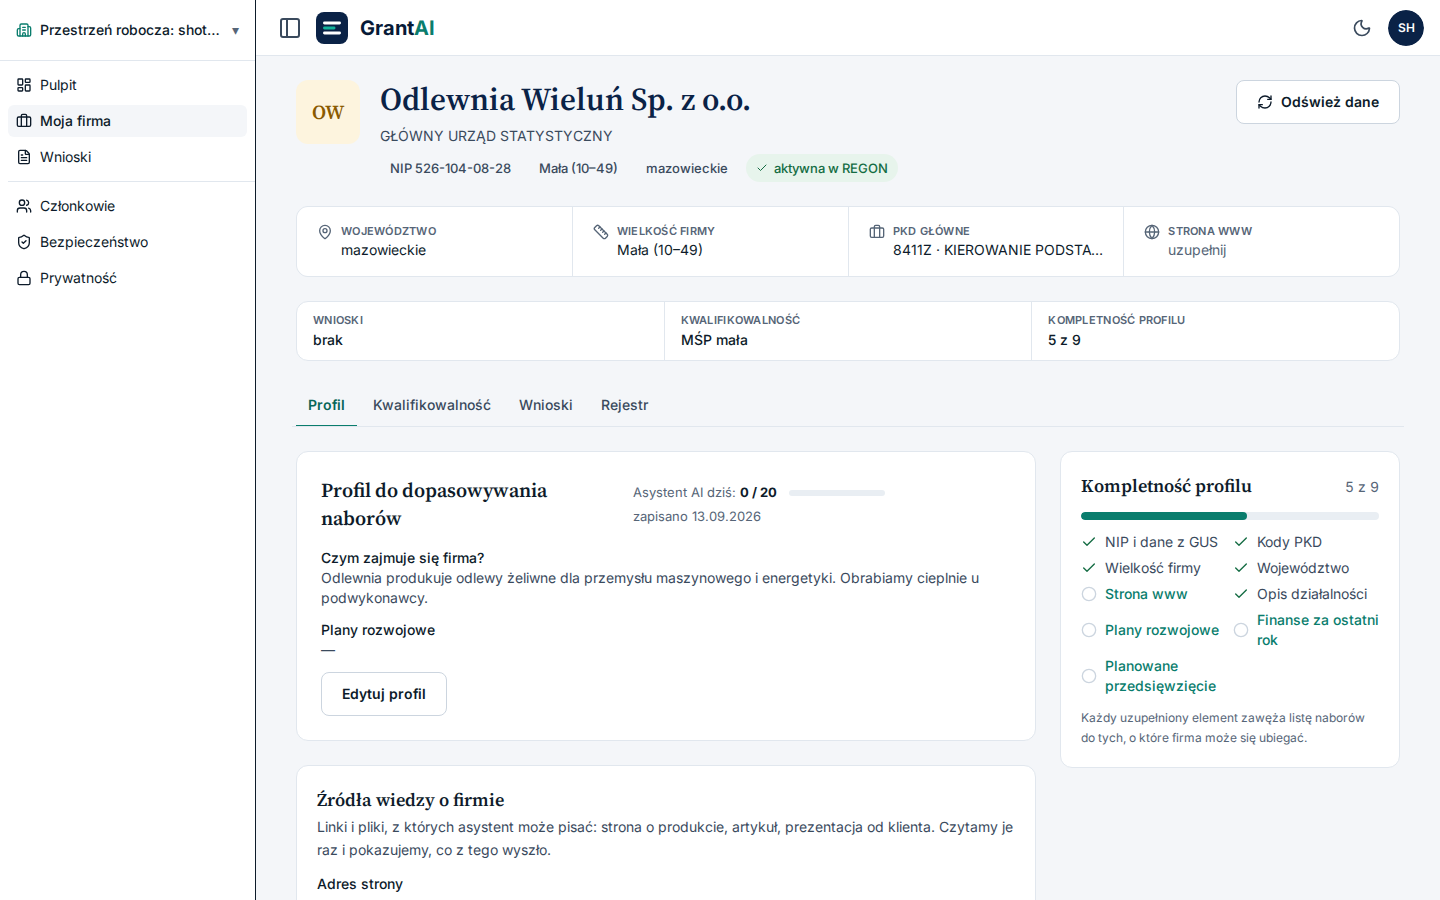Image resolution: width=1440 pixels, height=900 pixels.
Task: Open Członkowie in the sidebar
Action: tap(127, 206)
